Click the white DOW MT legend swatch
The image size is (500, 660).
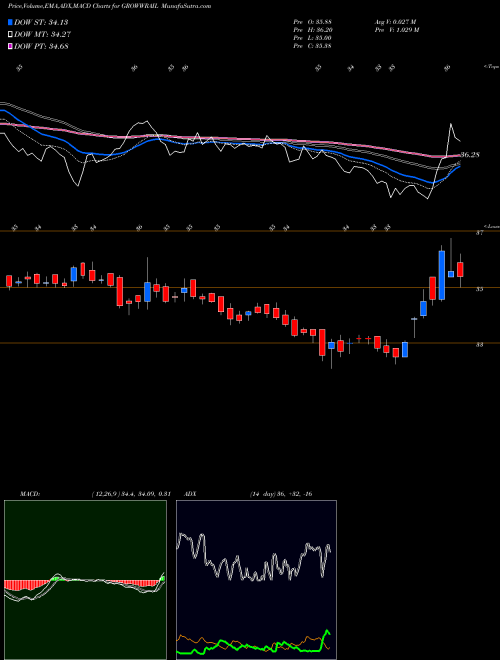click(x=11, y=35)
